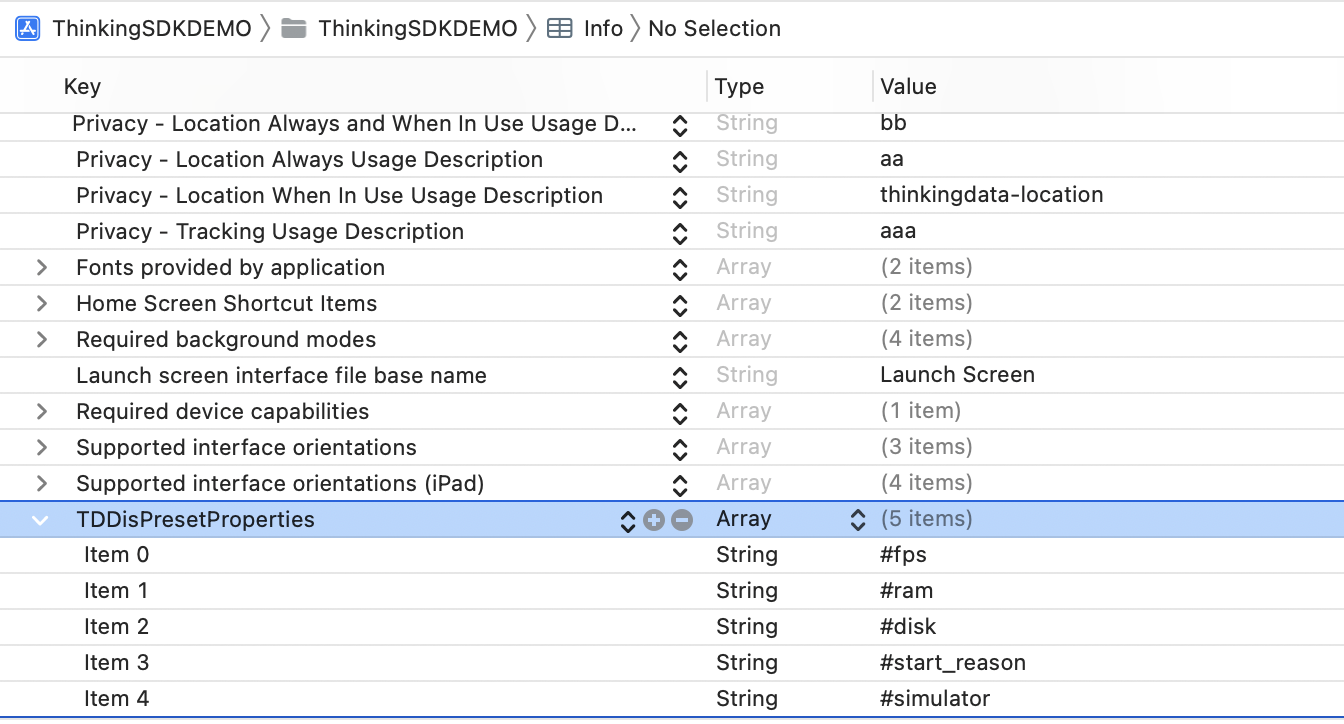
Task: Select the Item 1 row key
Action: (x=116, y=591)
